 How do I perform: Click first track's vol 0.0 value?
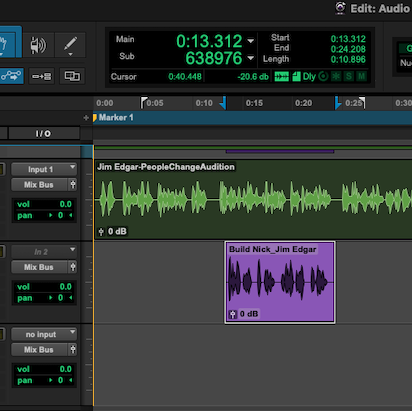[x=65, y=204]
